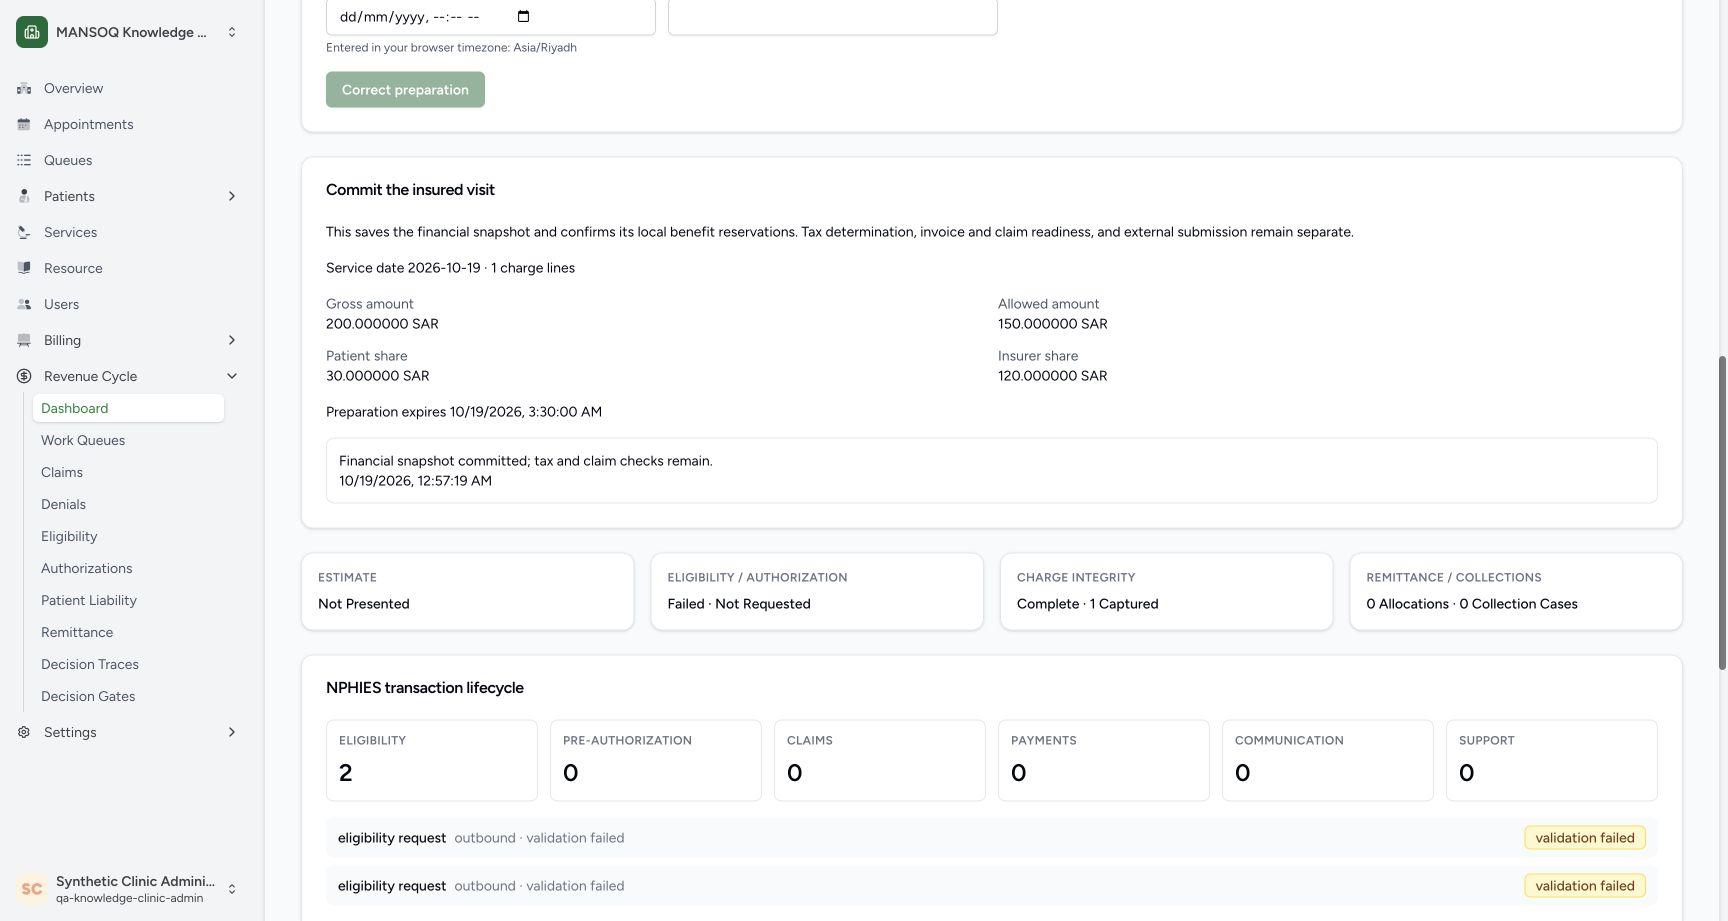
Task: Click the Billing icon
Action: [24, 340]
